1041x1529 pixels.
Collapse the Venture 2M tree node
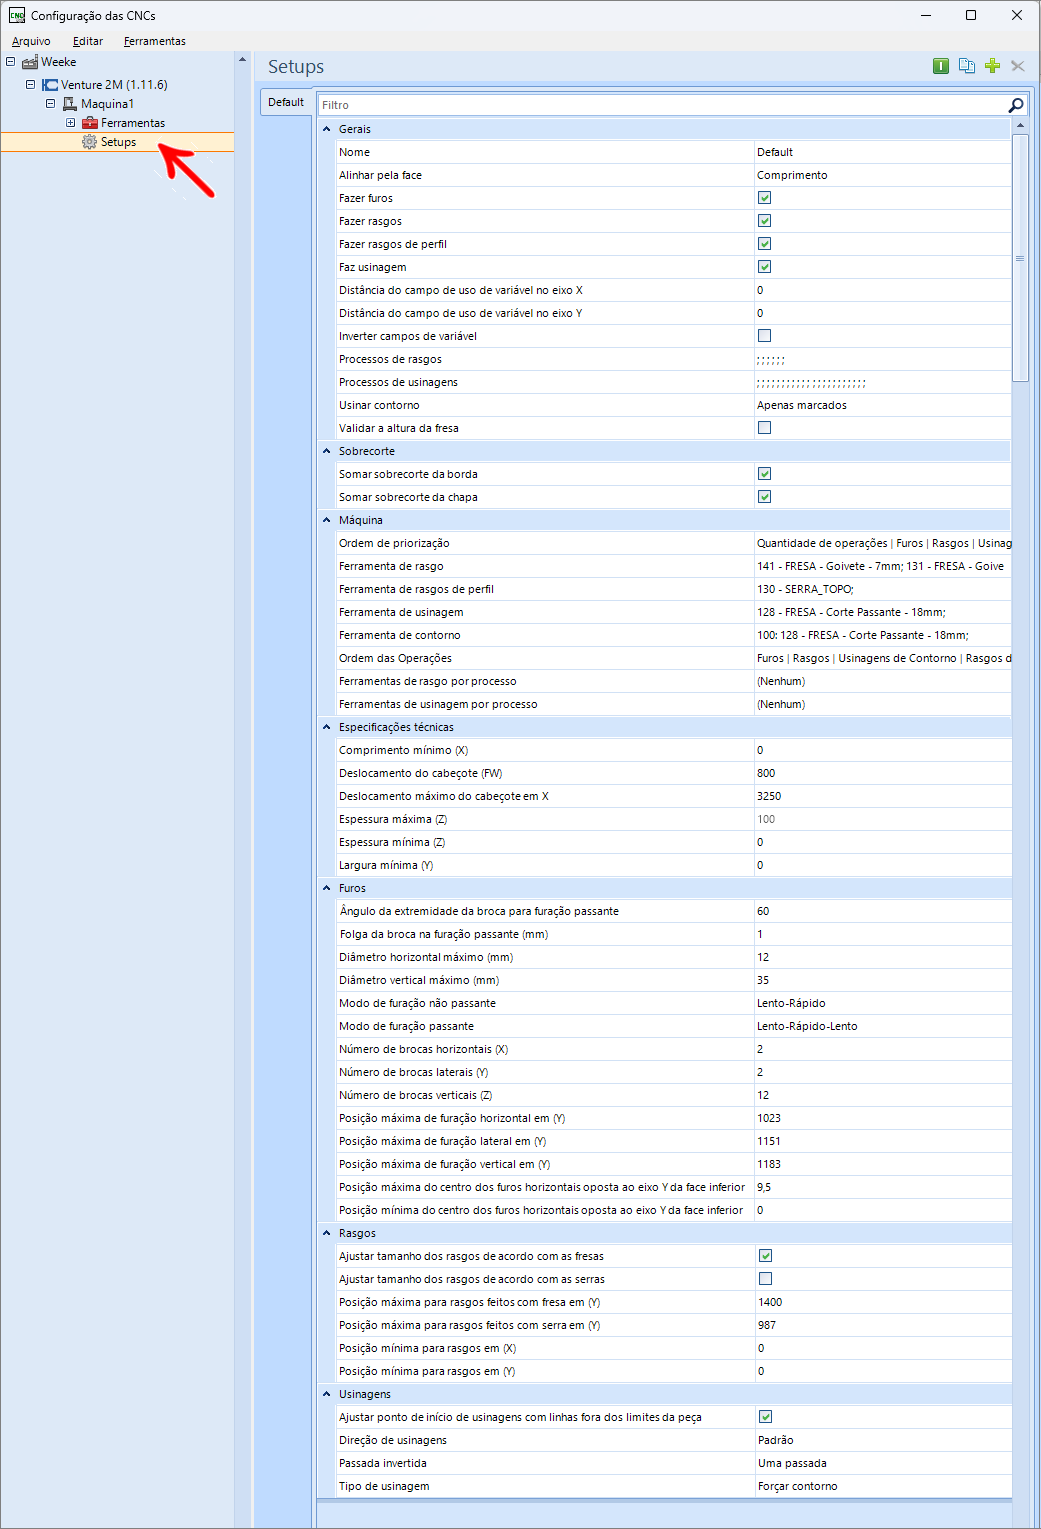click(30, 85)
